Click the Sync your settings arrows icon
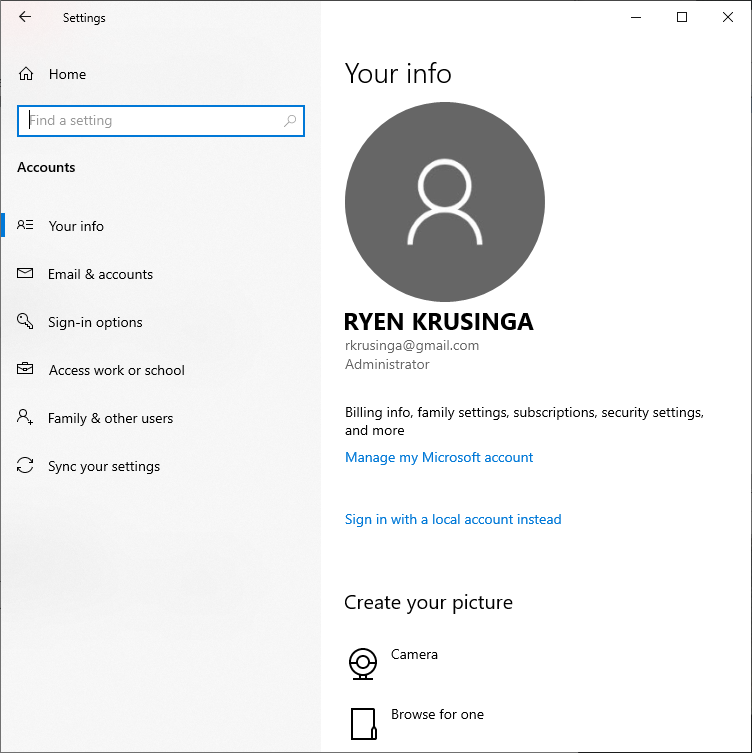The width and height of the screenshot is (752, 753). point(25,465)
